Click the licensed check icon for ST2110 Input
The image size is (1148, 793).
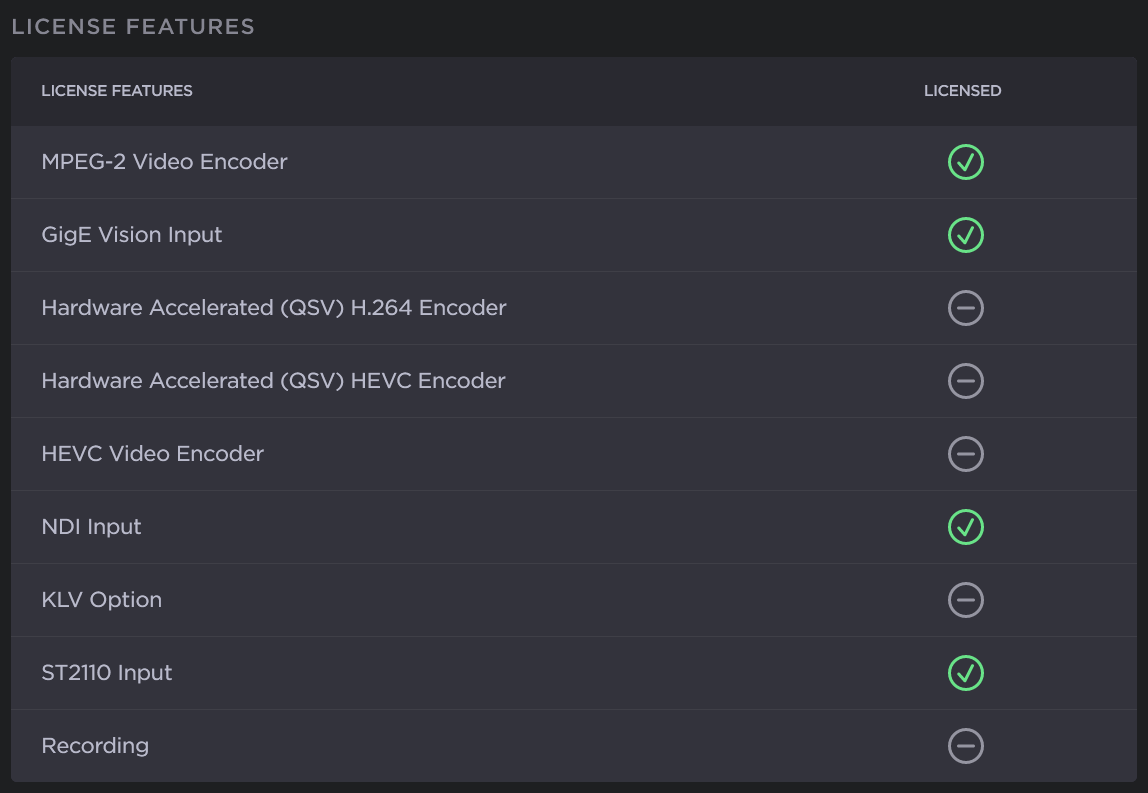point(966,673)
